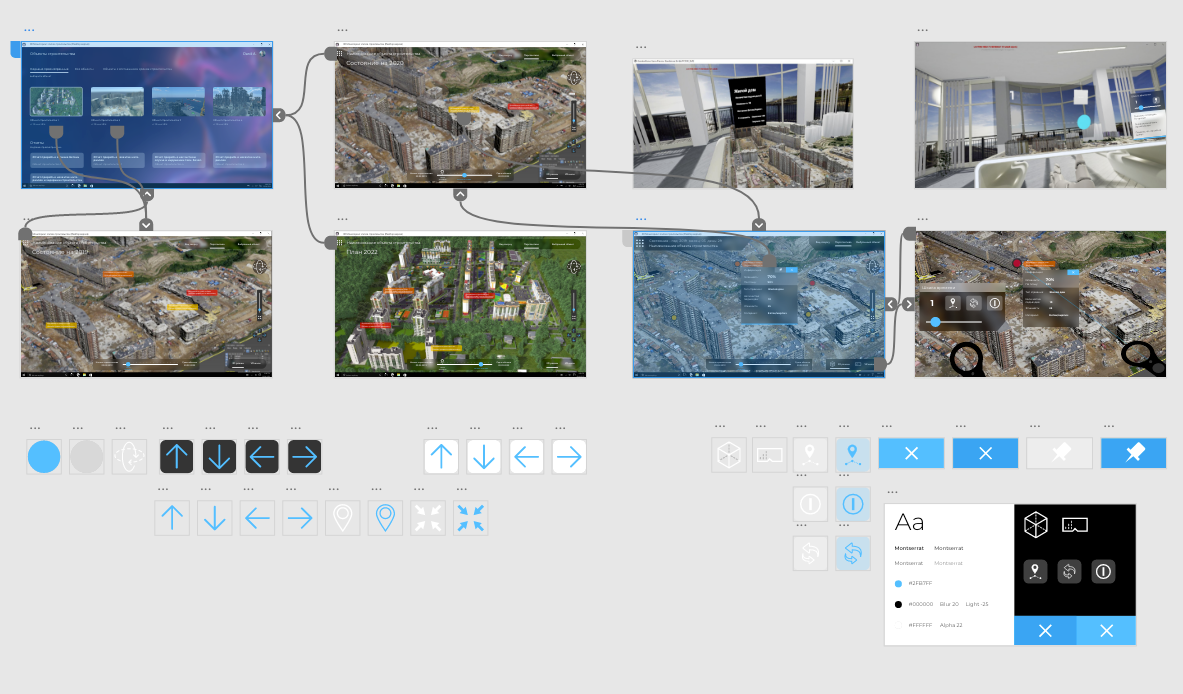Viewport: 1183px width, 694px height.
Task: Select the active blue pushpin button
Action: coord(1134,453)
